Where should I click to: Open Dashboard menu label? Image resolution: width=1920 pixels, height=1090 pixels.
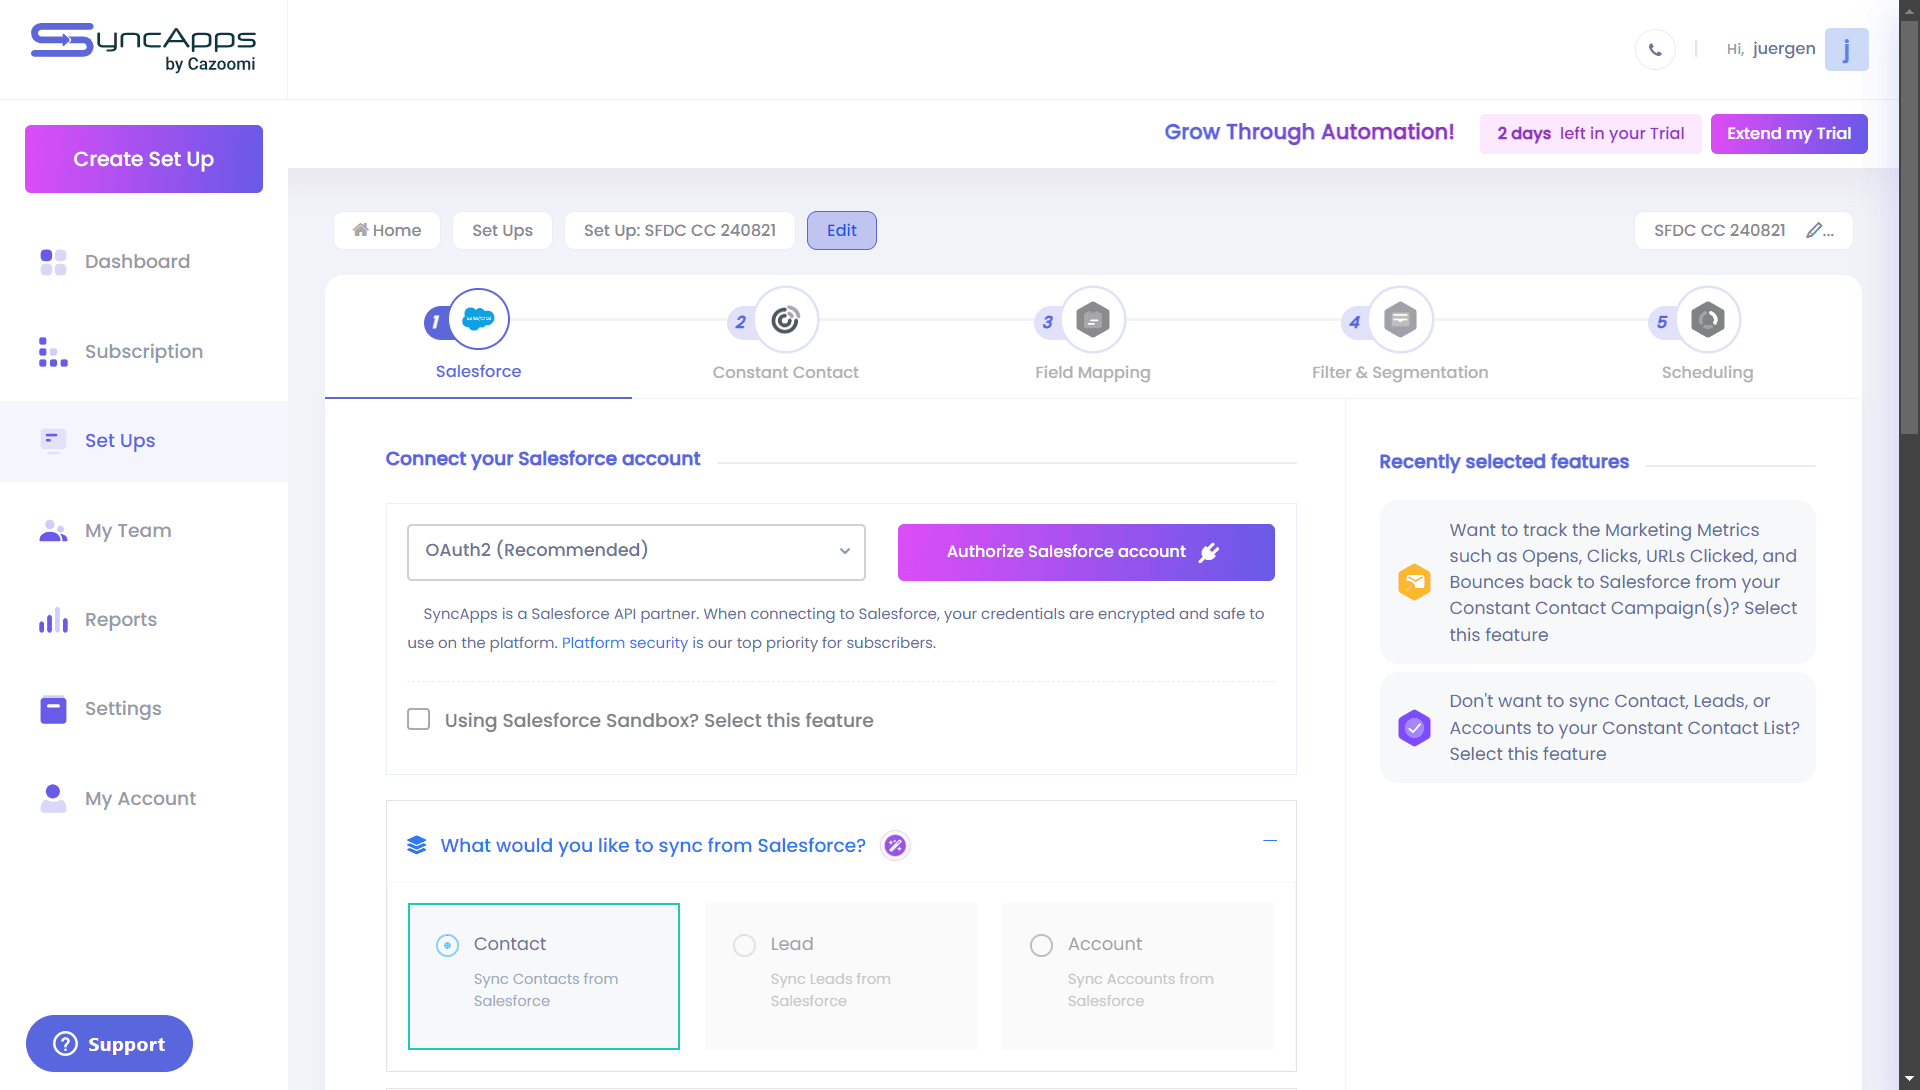tap(137, 262)
